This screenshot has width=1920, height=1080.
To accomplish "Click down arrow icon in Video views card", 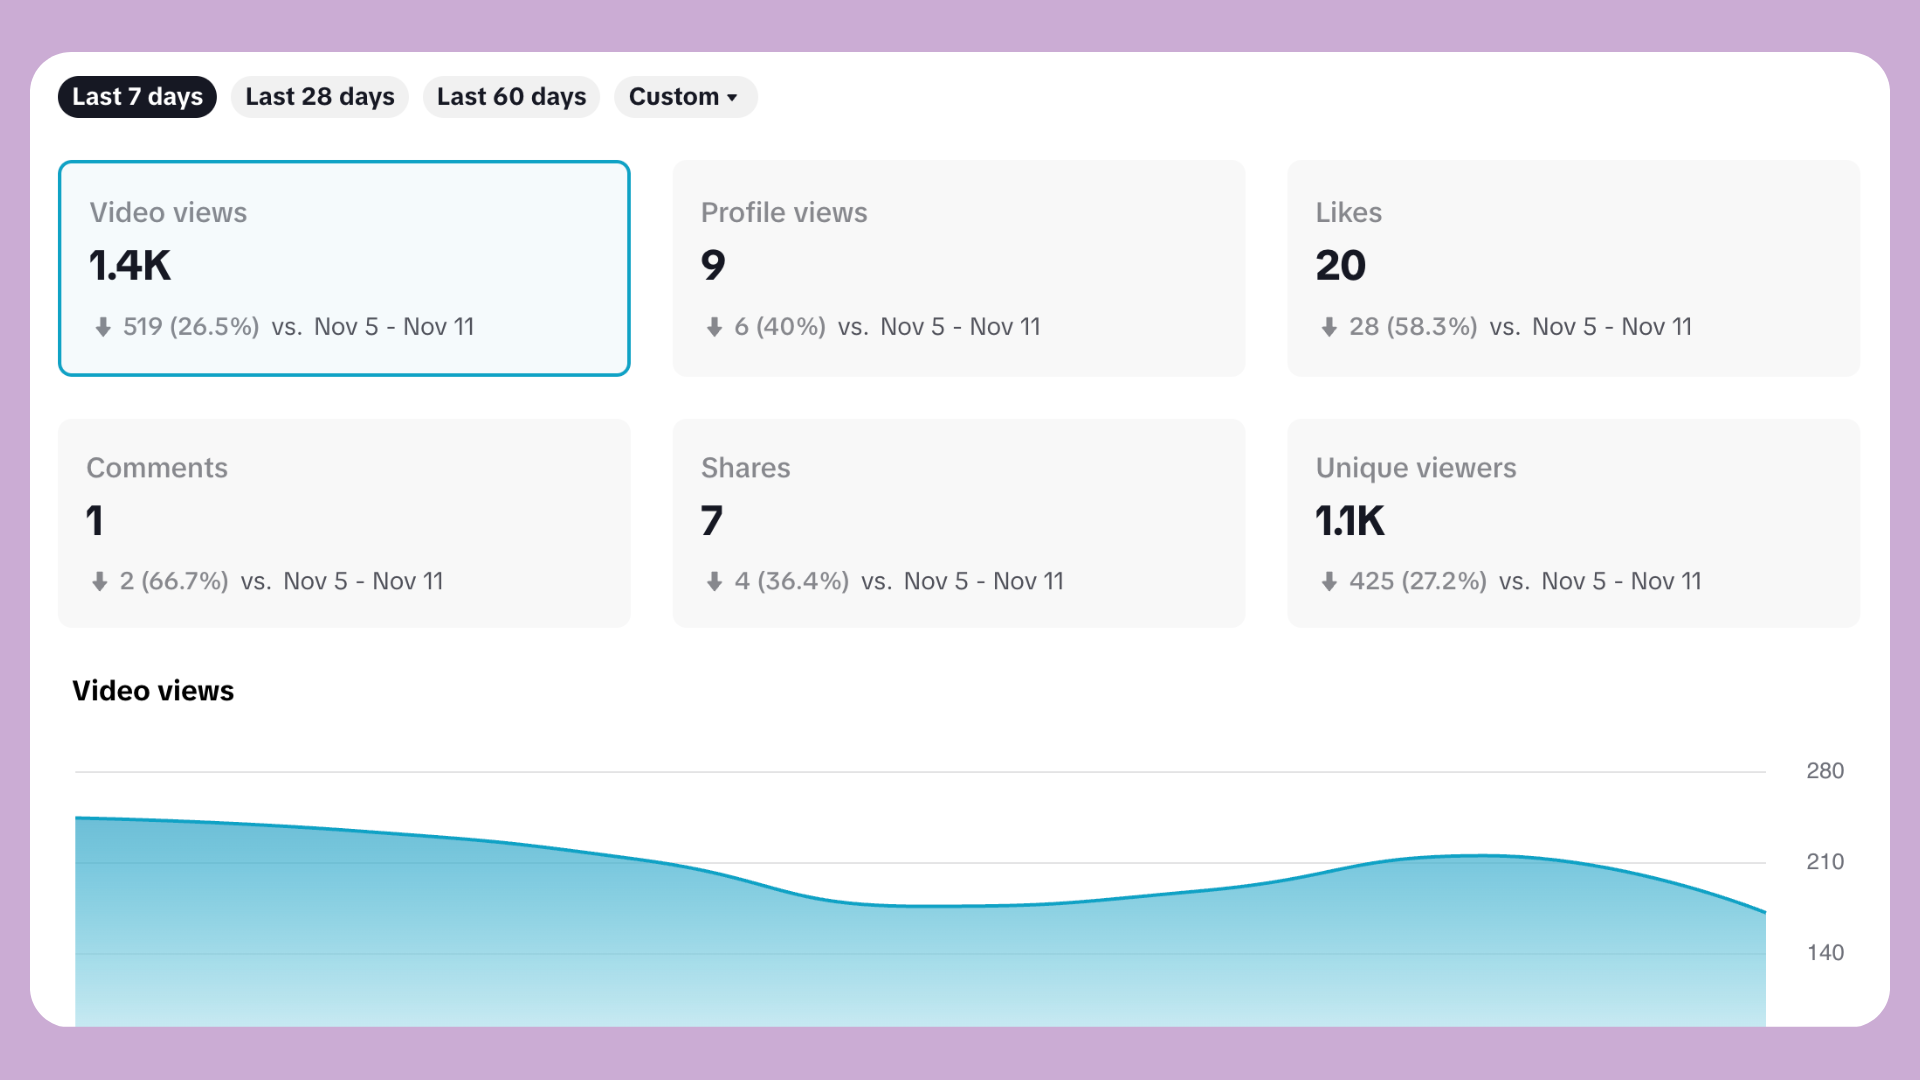I will (x=103, y=327).
